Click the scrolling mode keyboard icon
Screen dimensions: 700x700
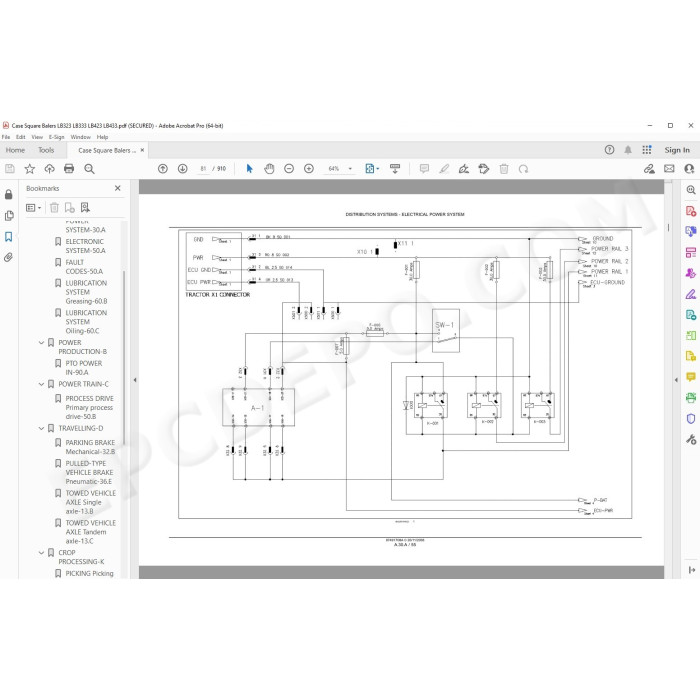point(395,169)
